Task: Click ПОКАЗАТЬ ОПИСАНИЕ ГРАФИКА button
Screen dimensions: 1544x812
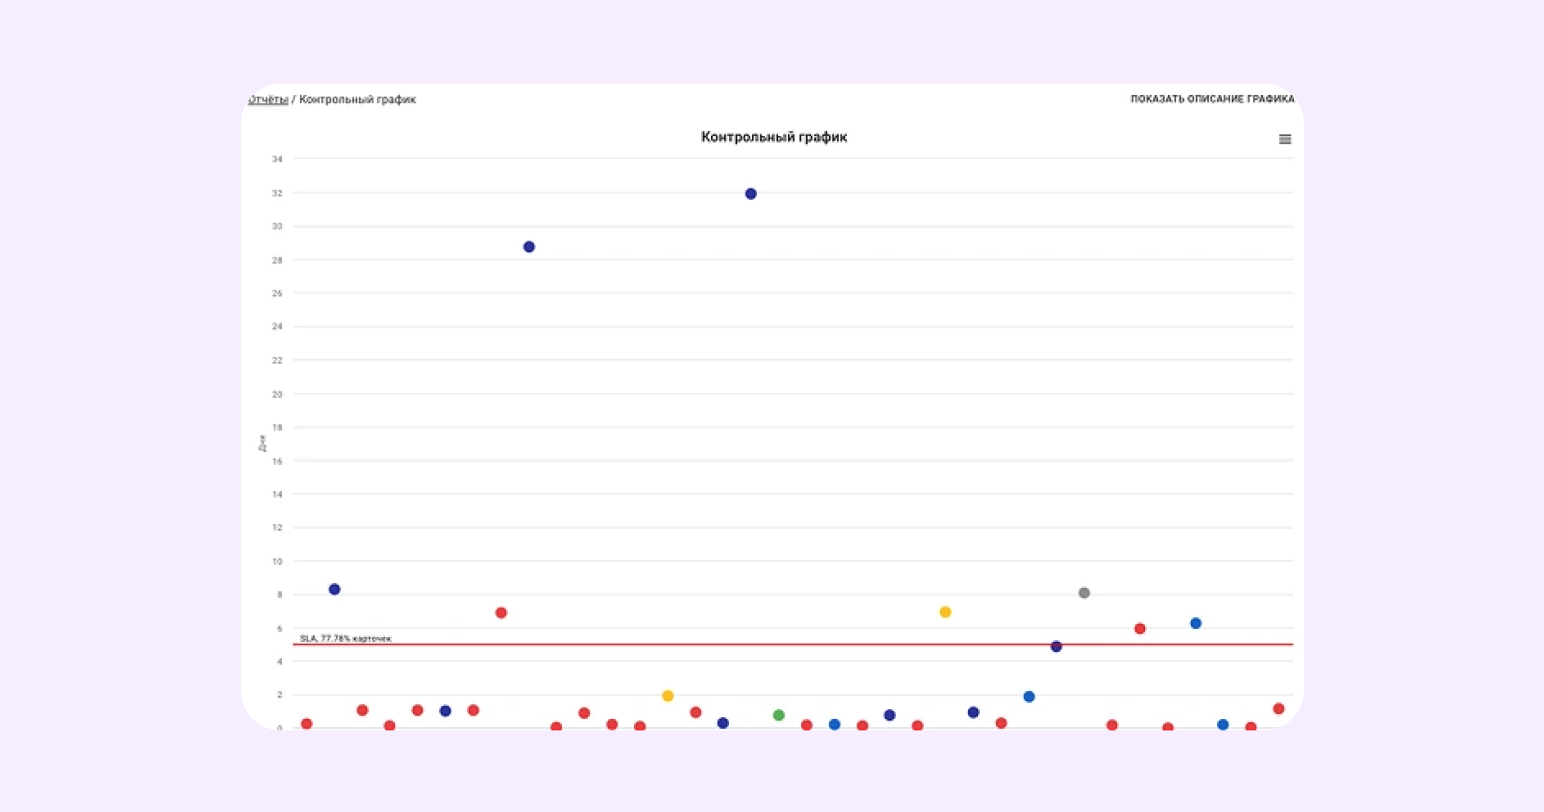Action: (1212, 99)
